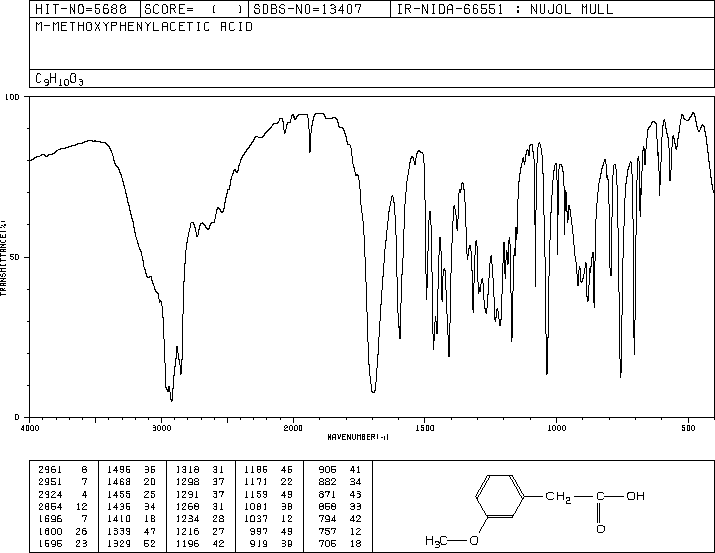Screen dimensions: 715x553
Task: Click the WAVENUMBER axis title
Action: [358, 437]
